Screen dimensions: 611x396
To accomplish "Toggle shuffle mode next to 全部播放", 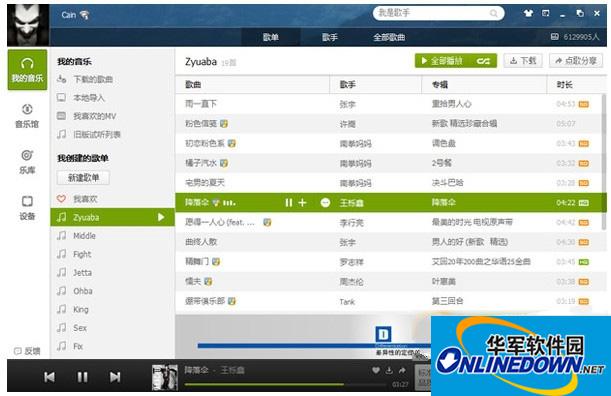I will [x=483, y=61].
